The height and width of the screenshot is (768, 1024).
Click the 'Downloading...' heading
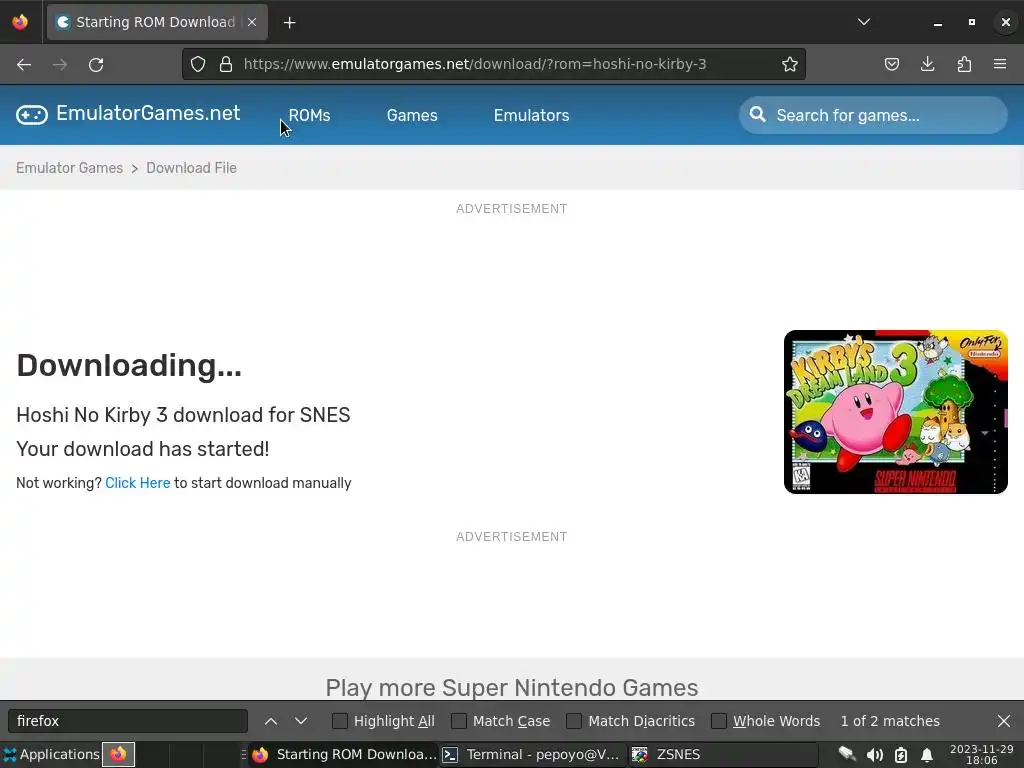pyautogui.click(x=129, y=365)
